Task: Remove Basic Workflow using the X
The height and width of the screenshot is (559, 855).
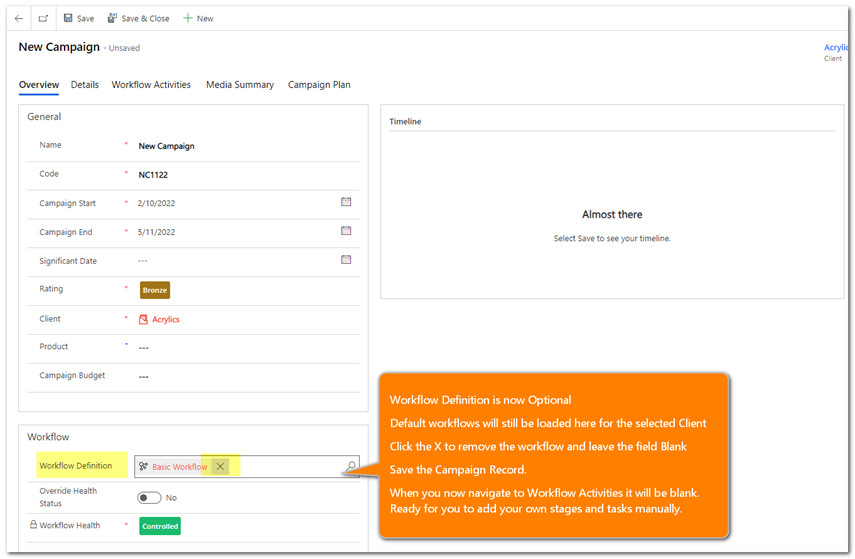Action: tap(220, 467)
